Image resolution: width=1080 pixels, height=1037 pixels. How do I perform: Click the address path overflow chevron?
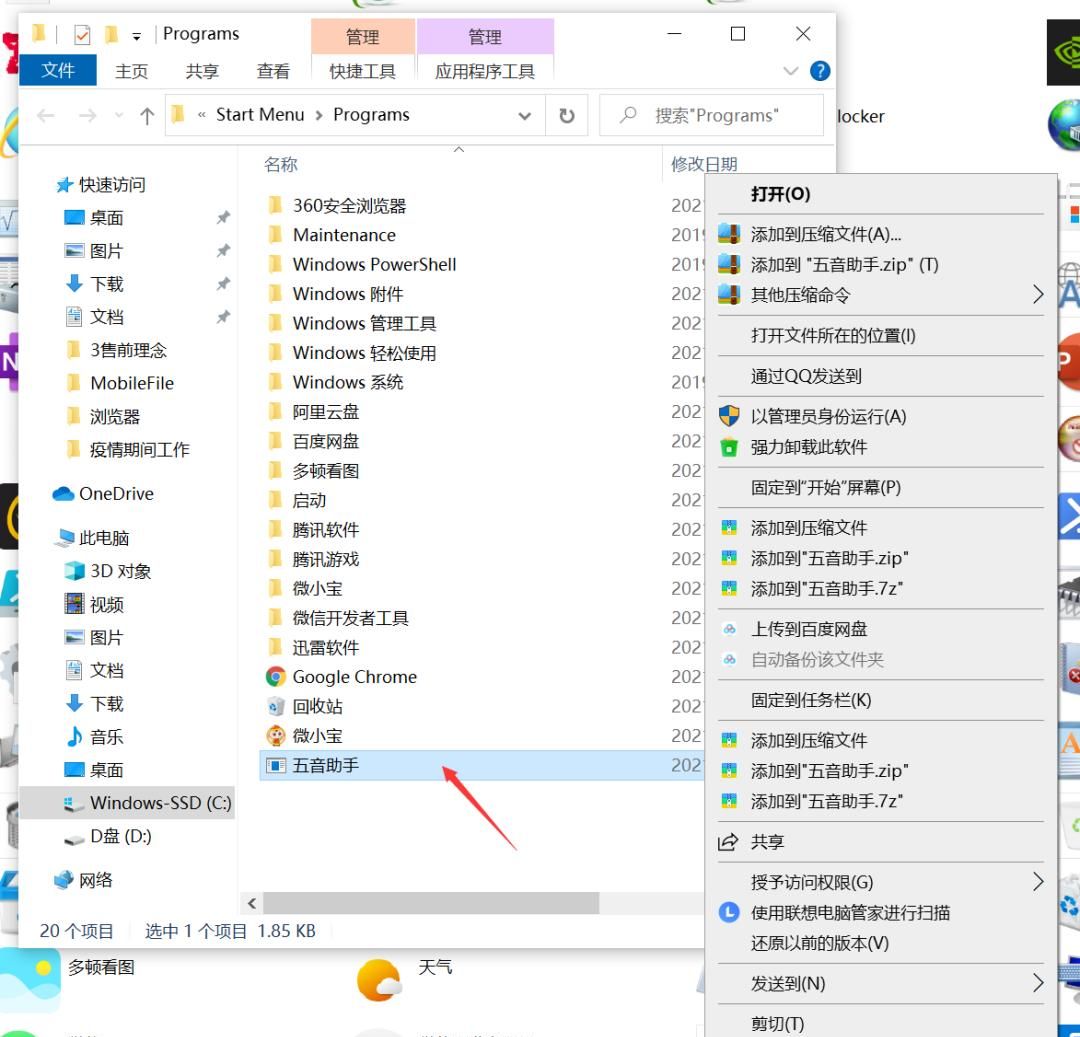point(202,115)
